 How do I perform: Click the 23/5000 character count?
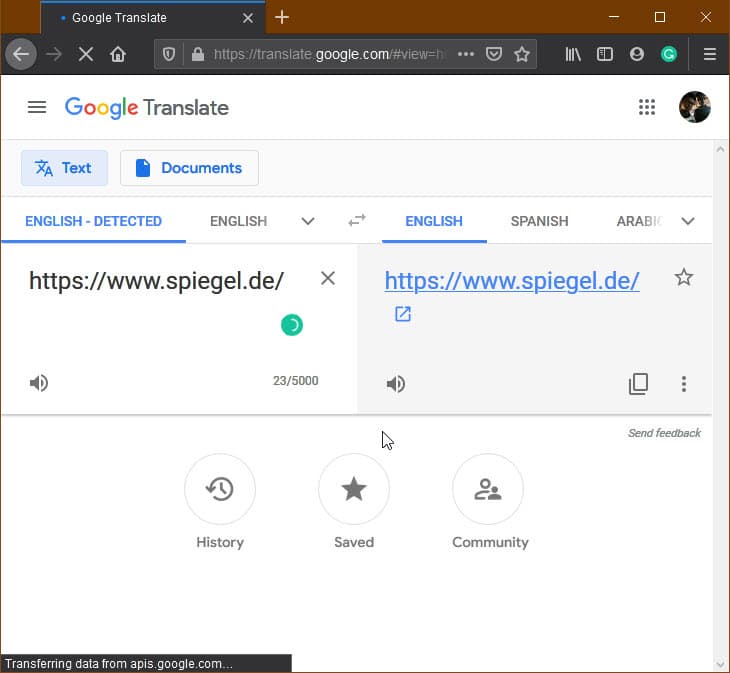pyautogui.click(x=296, y=381)
